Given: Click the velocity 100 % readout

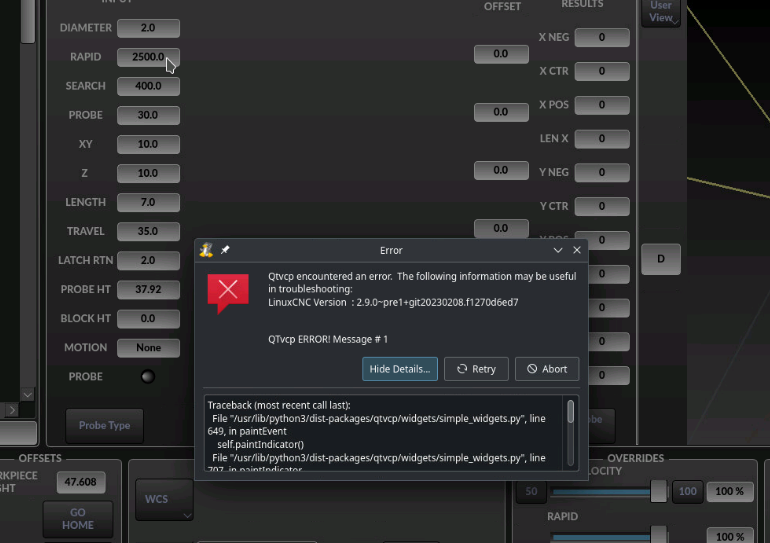Looking at the screenshot, I should tap(730, 491).
